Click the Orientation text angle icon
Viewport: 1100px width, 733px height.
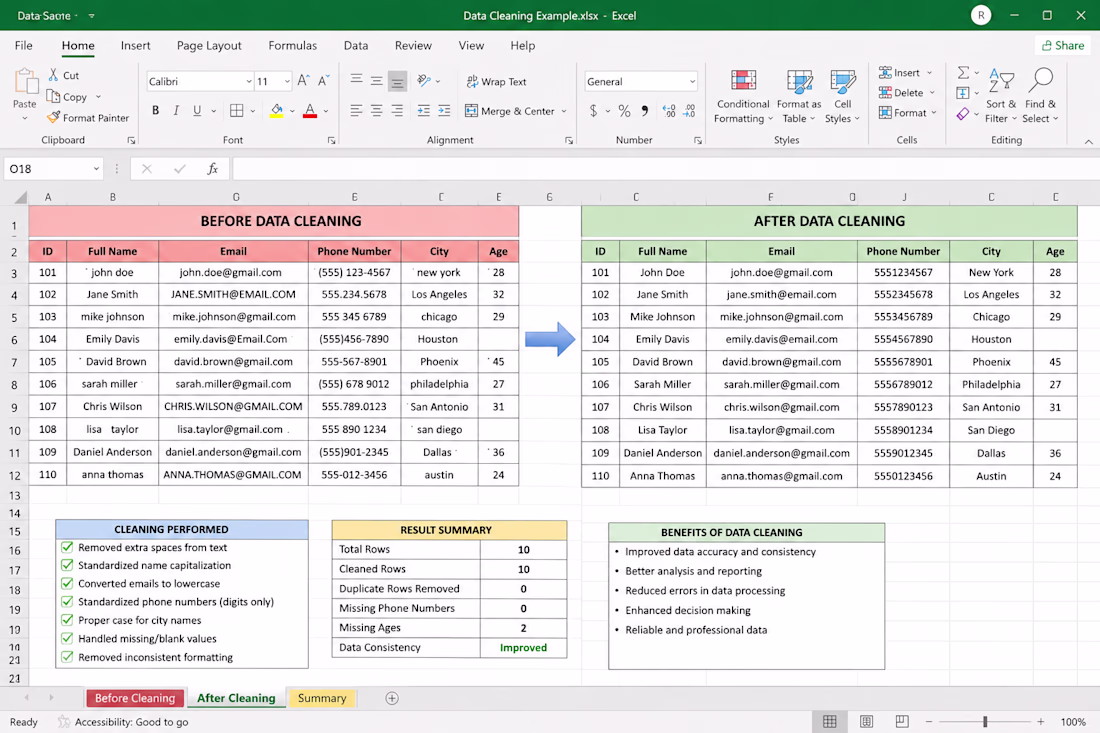pyautogui.click(x=424, y=81)
